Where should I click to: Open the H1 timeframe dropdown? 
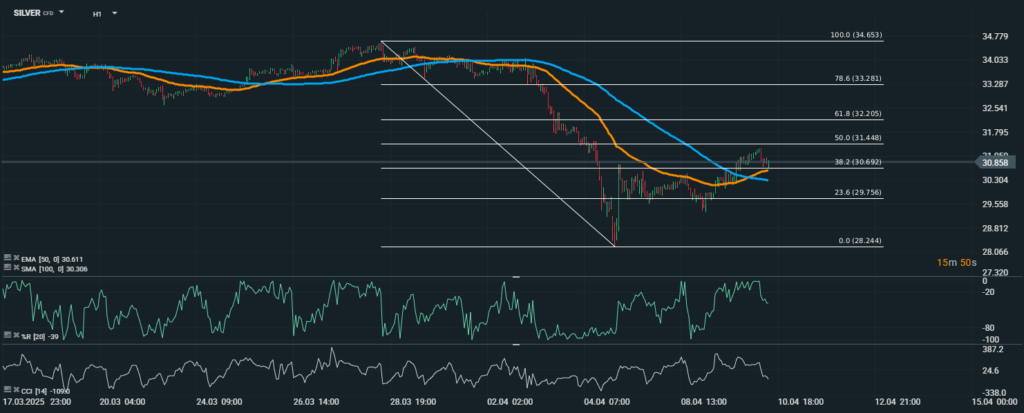pos(114,14)
